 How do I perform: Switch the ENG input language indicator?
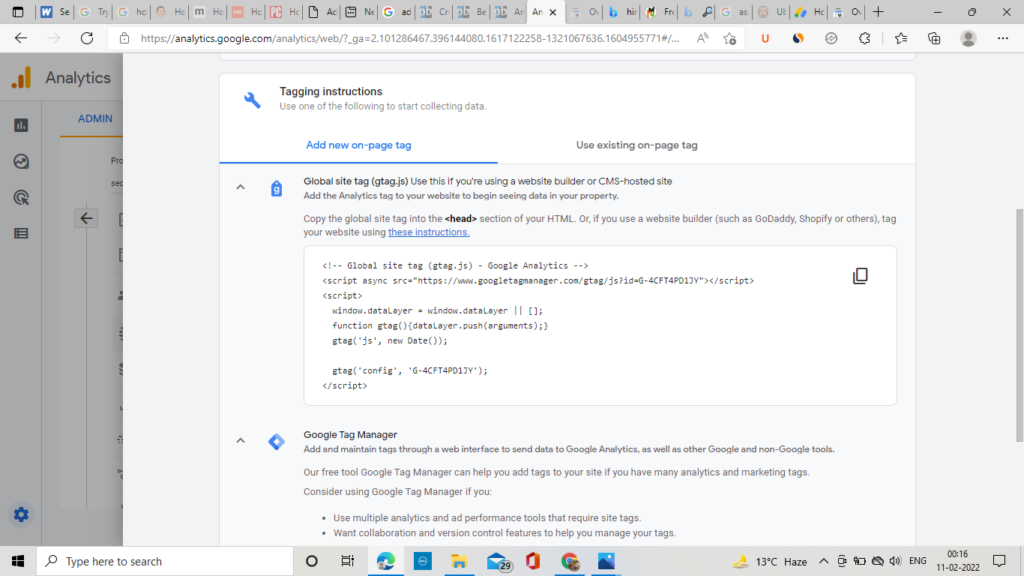point(918,561)
